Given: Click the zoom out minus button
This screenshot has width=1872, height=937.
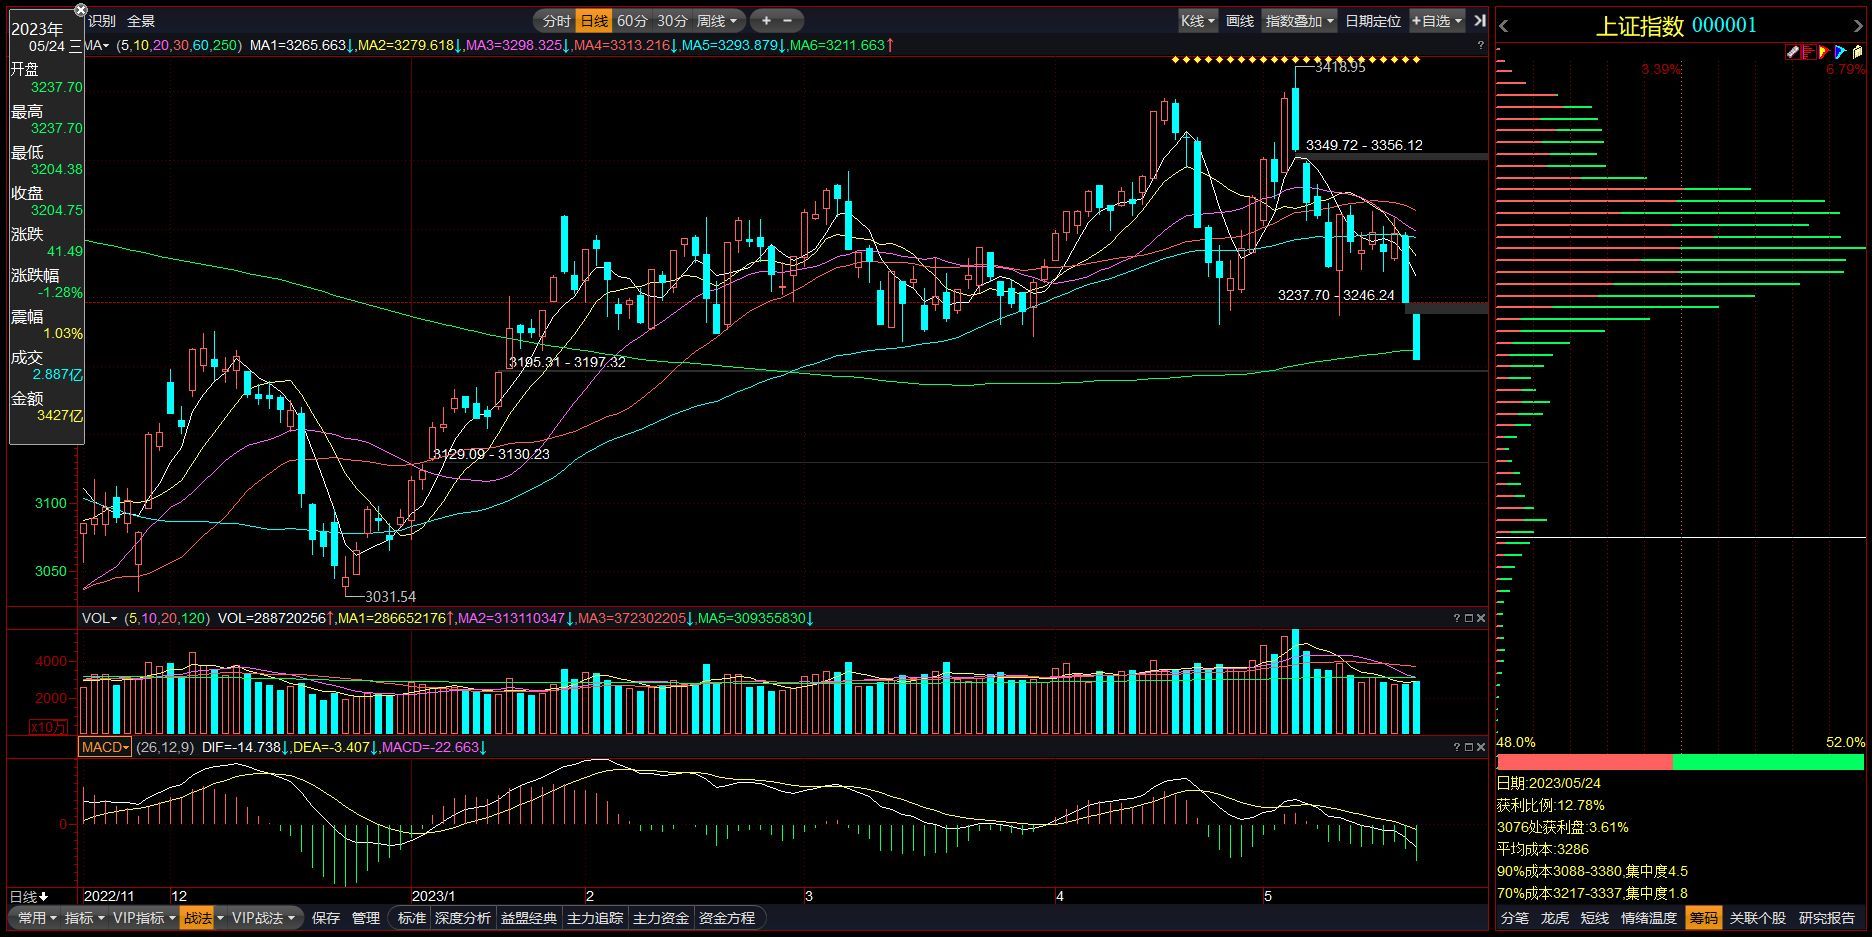Looking at the screenshot, I should (787, 21).
